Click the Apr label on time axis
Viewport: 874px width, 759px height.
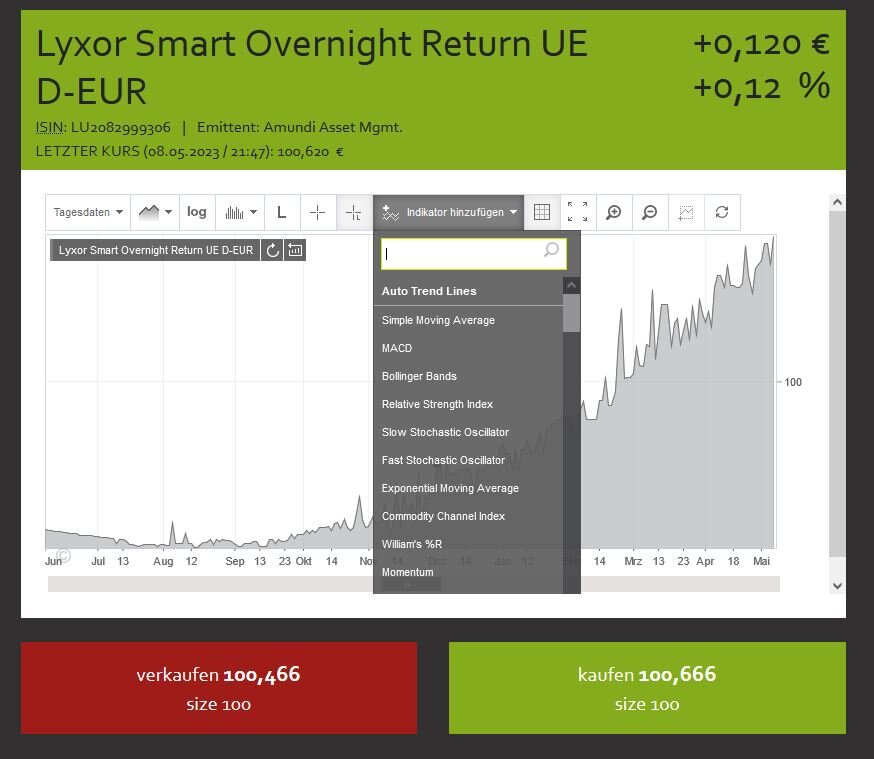(x=705, y=561)
